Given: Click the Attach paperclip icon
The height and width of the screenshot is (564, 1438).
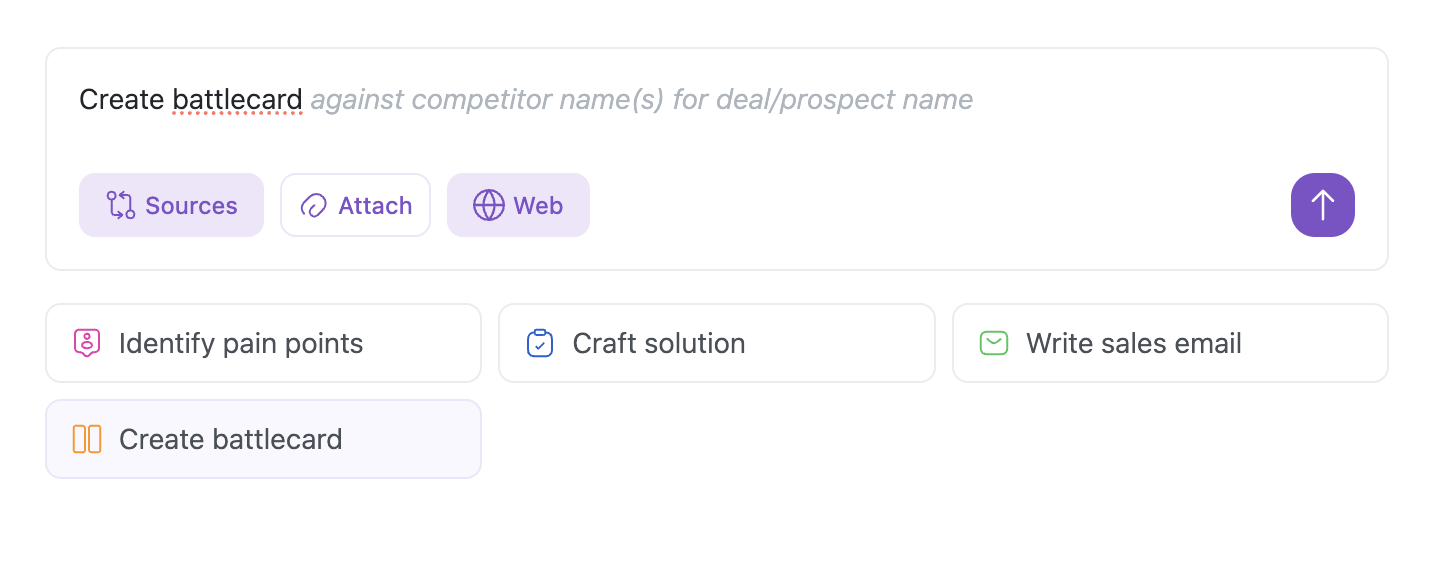Looking at the screenshot, I should (x=314, y=206).
